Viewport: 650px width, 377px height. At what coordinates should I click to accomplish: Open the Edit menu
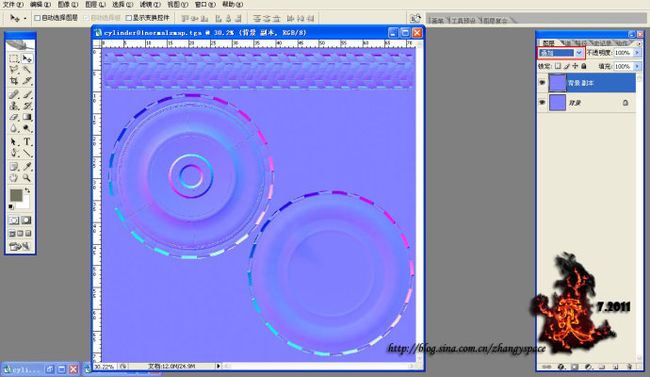(40, 5)
